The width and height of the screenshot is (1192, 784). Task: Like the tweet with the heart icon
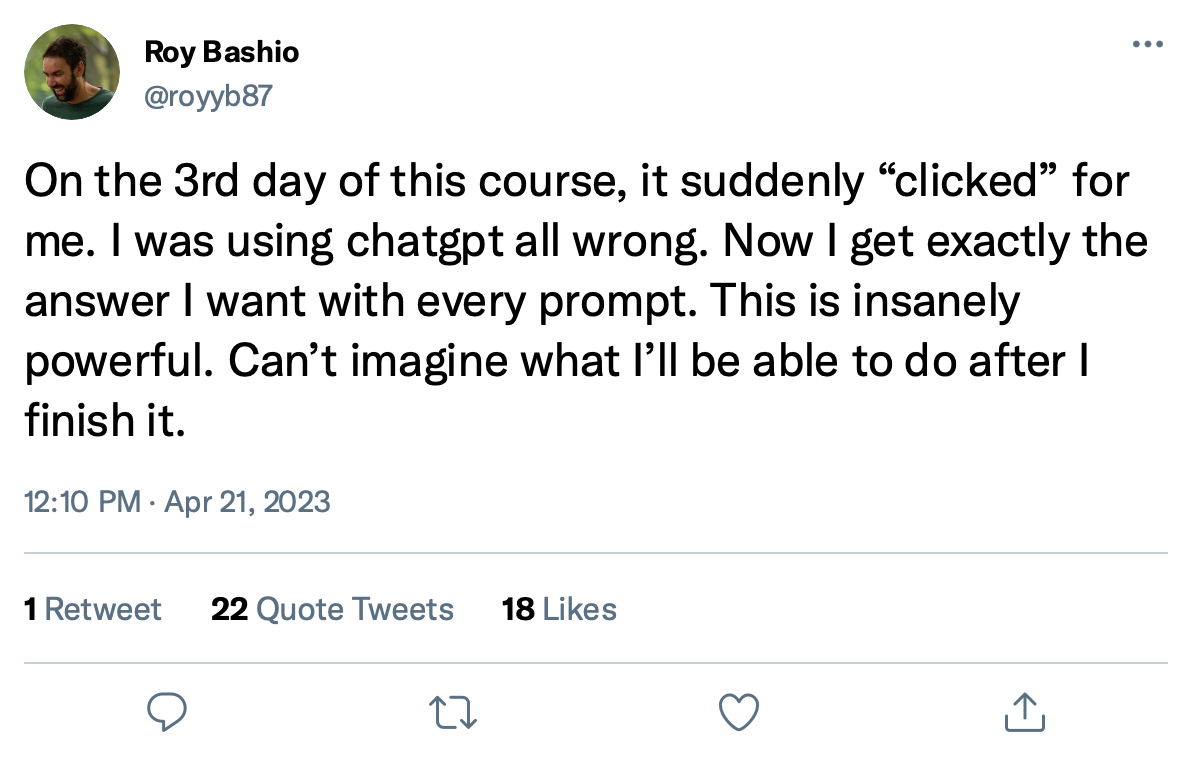pos(739,713)
